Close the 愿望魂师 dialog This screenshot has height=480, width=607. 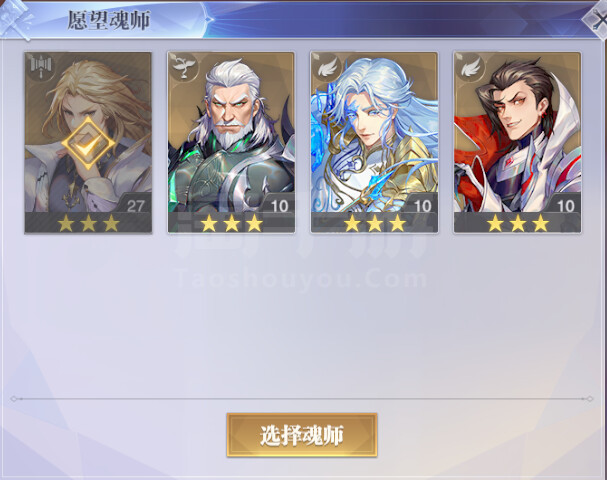(597, 19)
